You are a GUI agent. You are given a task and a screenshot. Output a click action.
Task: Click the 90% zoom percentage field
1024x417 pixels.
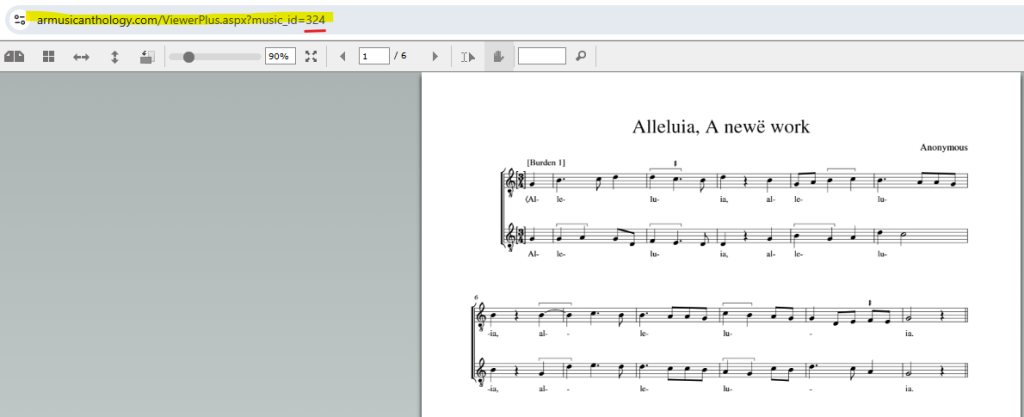click(x=280, y=56)
